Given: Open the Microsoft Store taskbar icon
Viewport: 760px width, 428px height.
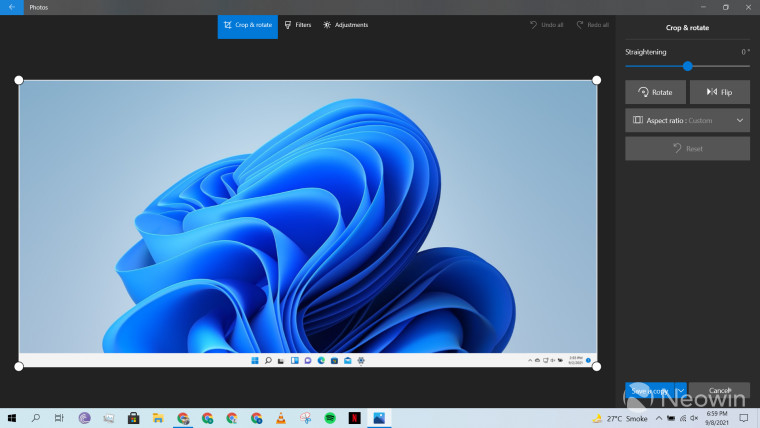Looking at the screenshot, I should click(x=133, y=418).
